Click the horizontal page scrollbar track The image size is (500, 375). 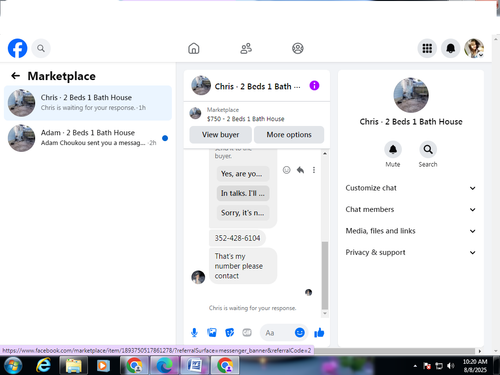coord(394,351)
